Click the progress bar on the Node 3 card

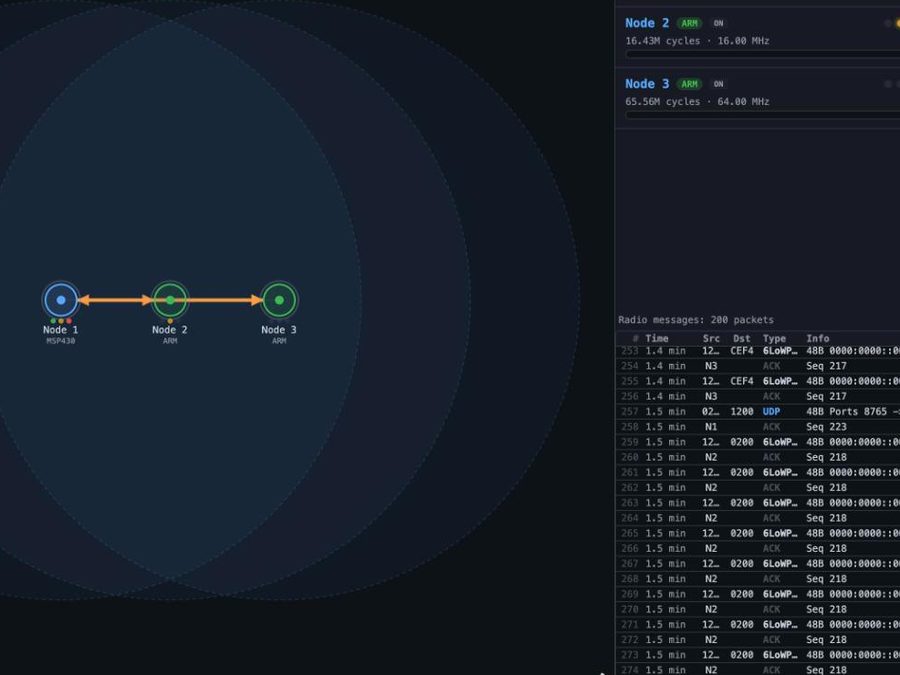tap(762, 115)
